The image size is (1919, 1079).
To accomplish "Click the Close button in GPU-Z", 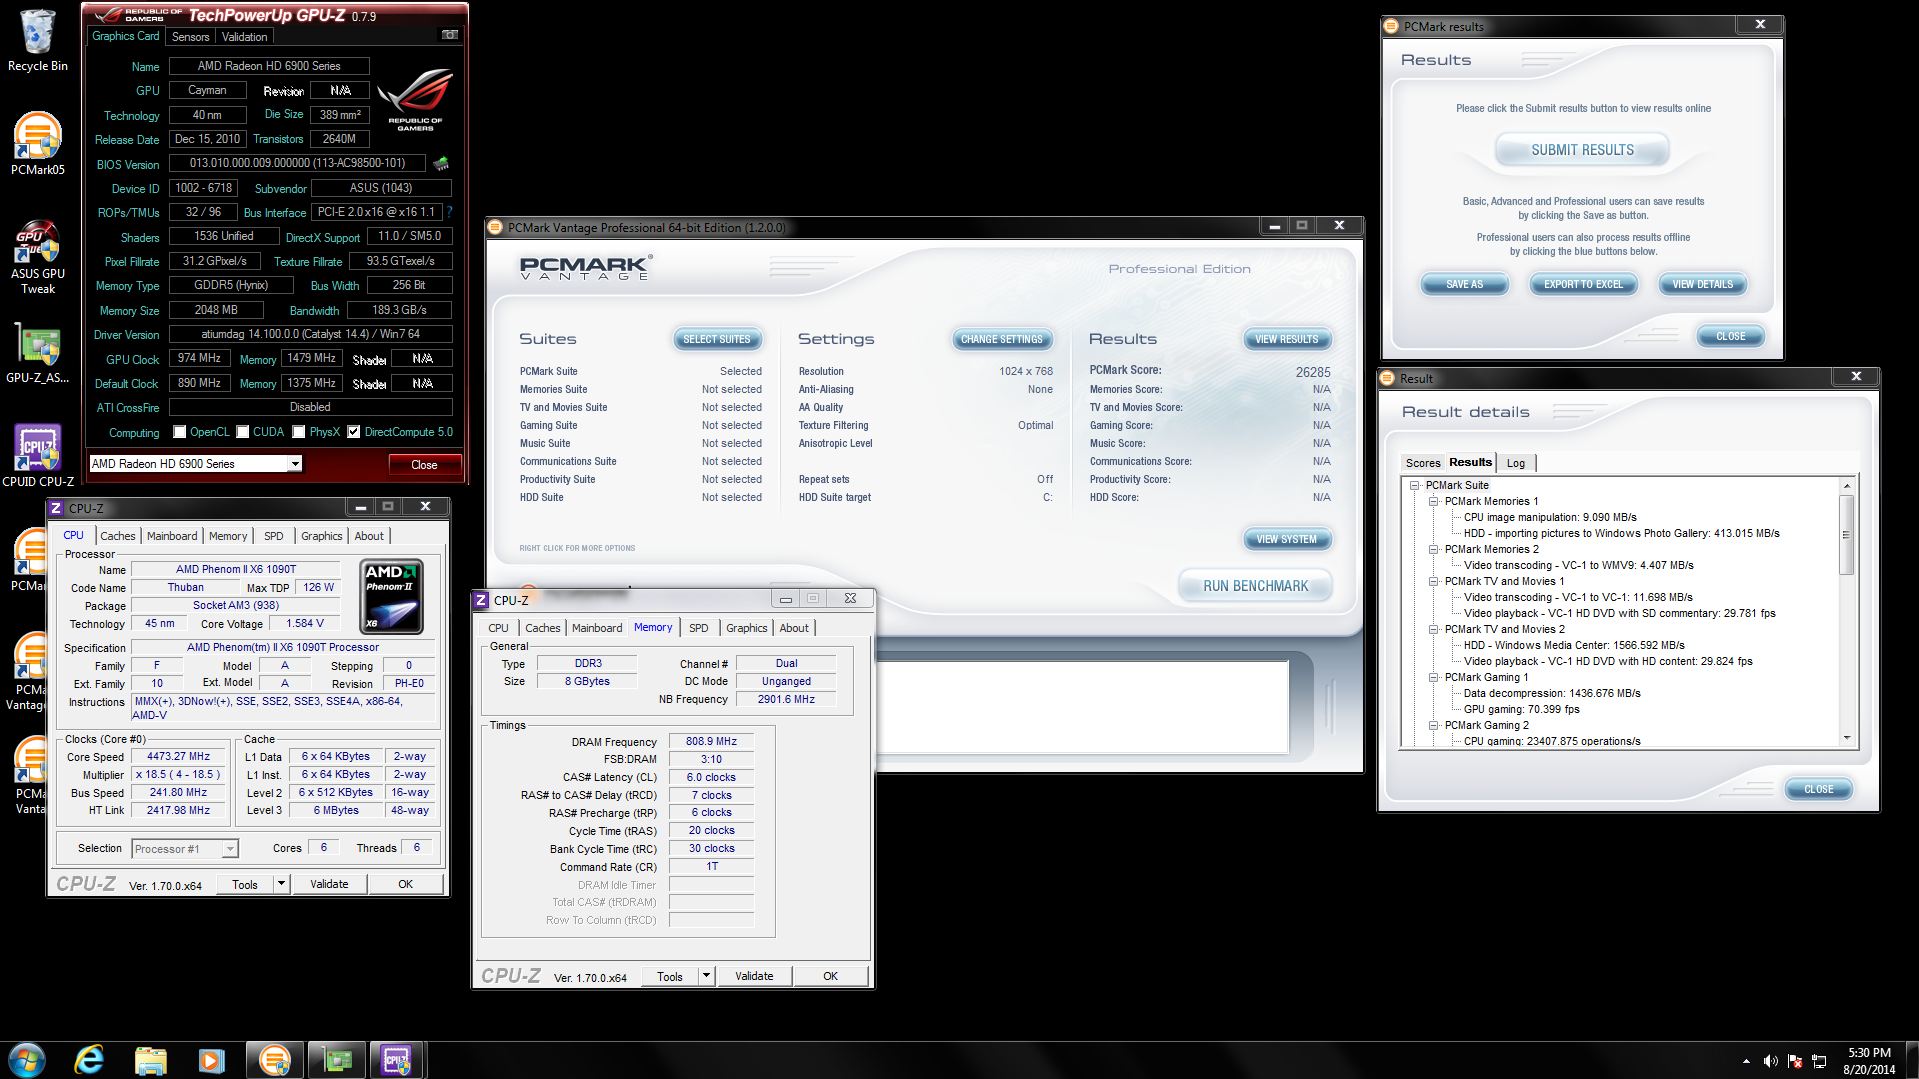I will point(424,464).
